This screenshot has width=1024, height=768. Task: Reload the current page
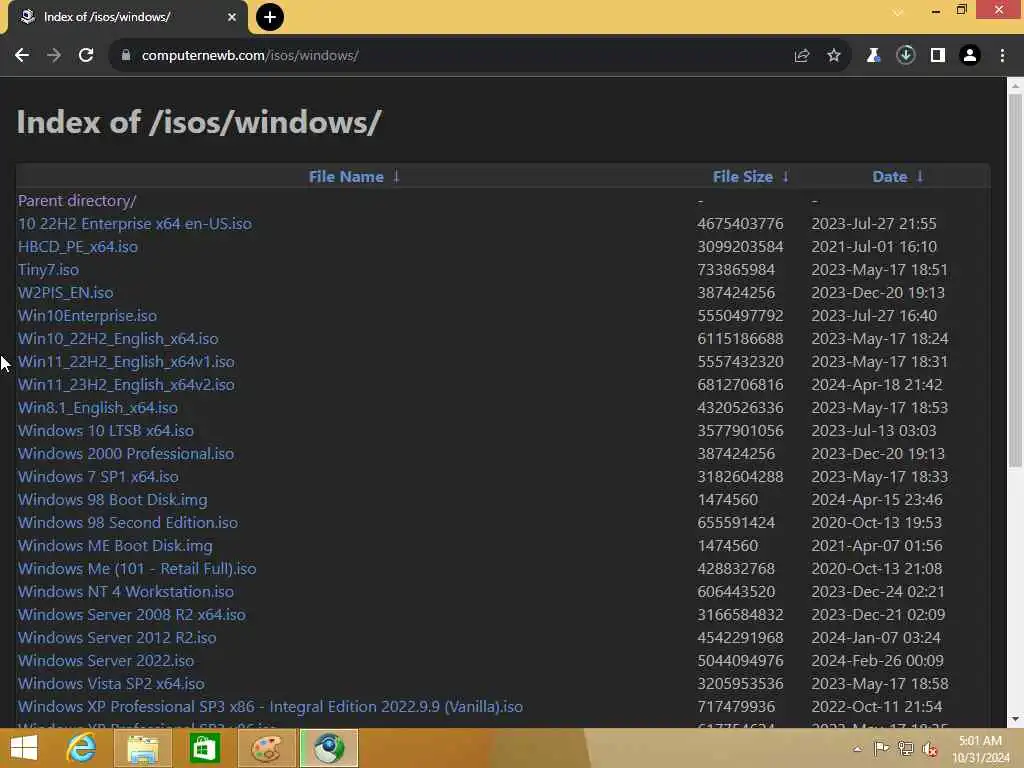coord(86,56)
